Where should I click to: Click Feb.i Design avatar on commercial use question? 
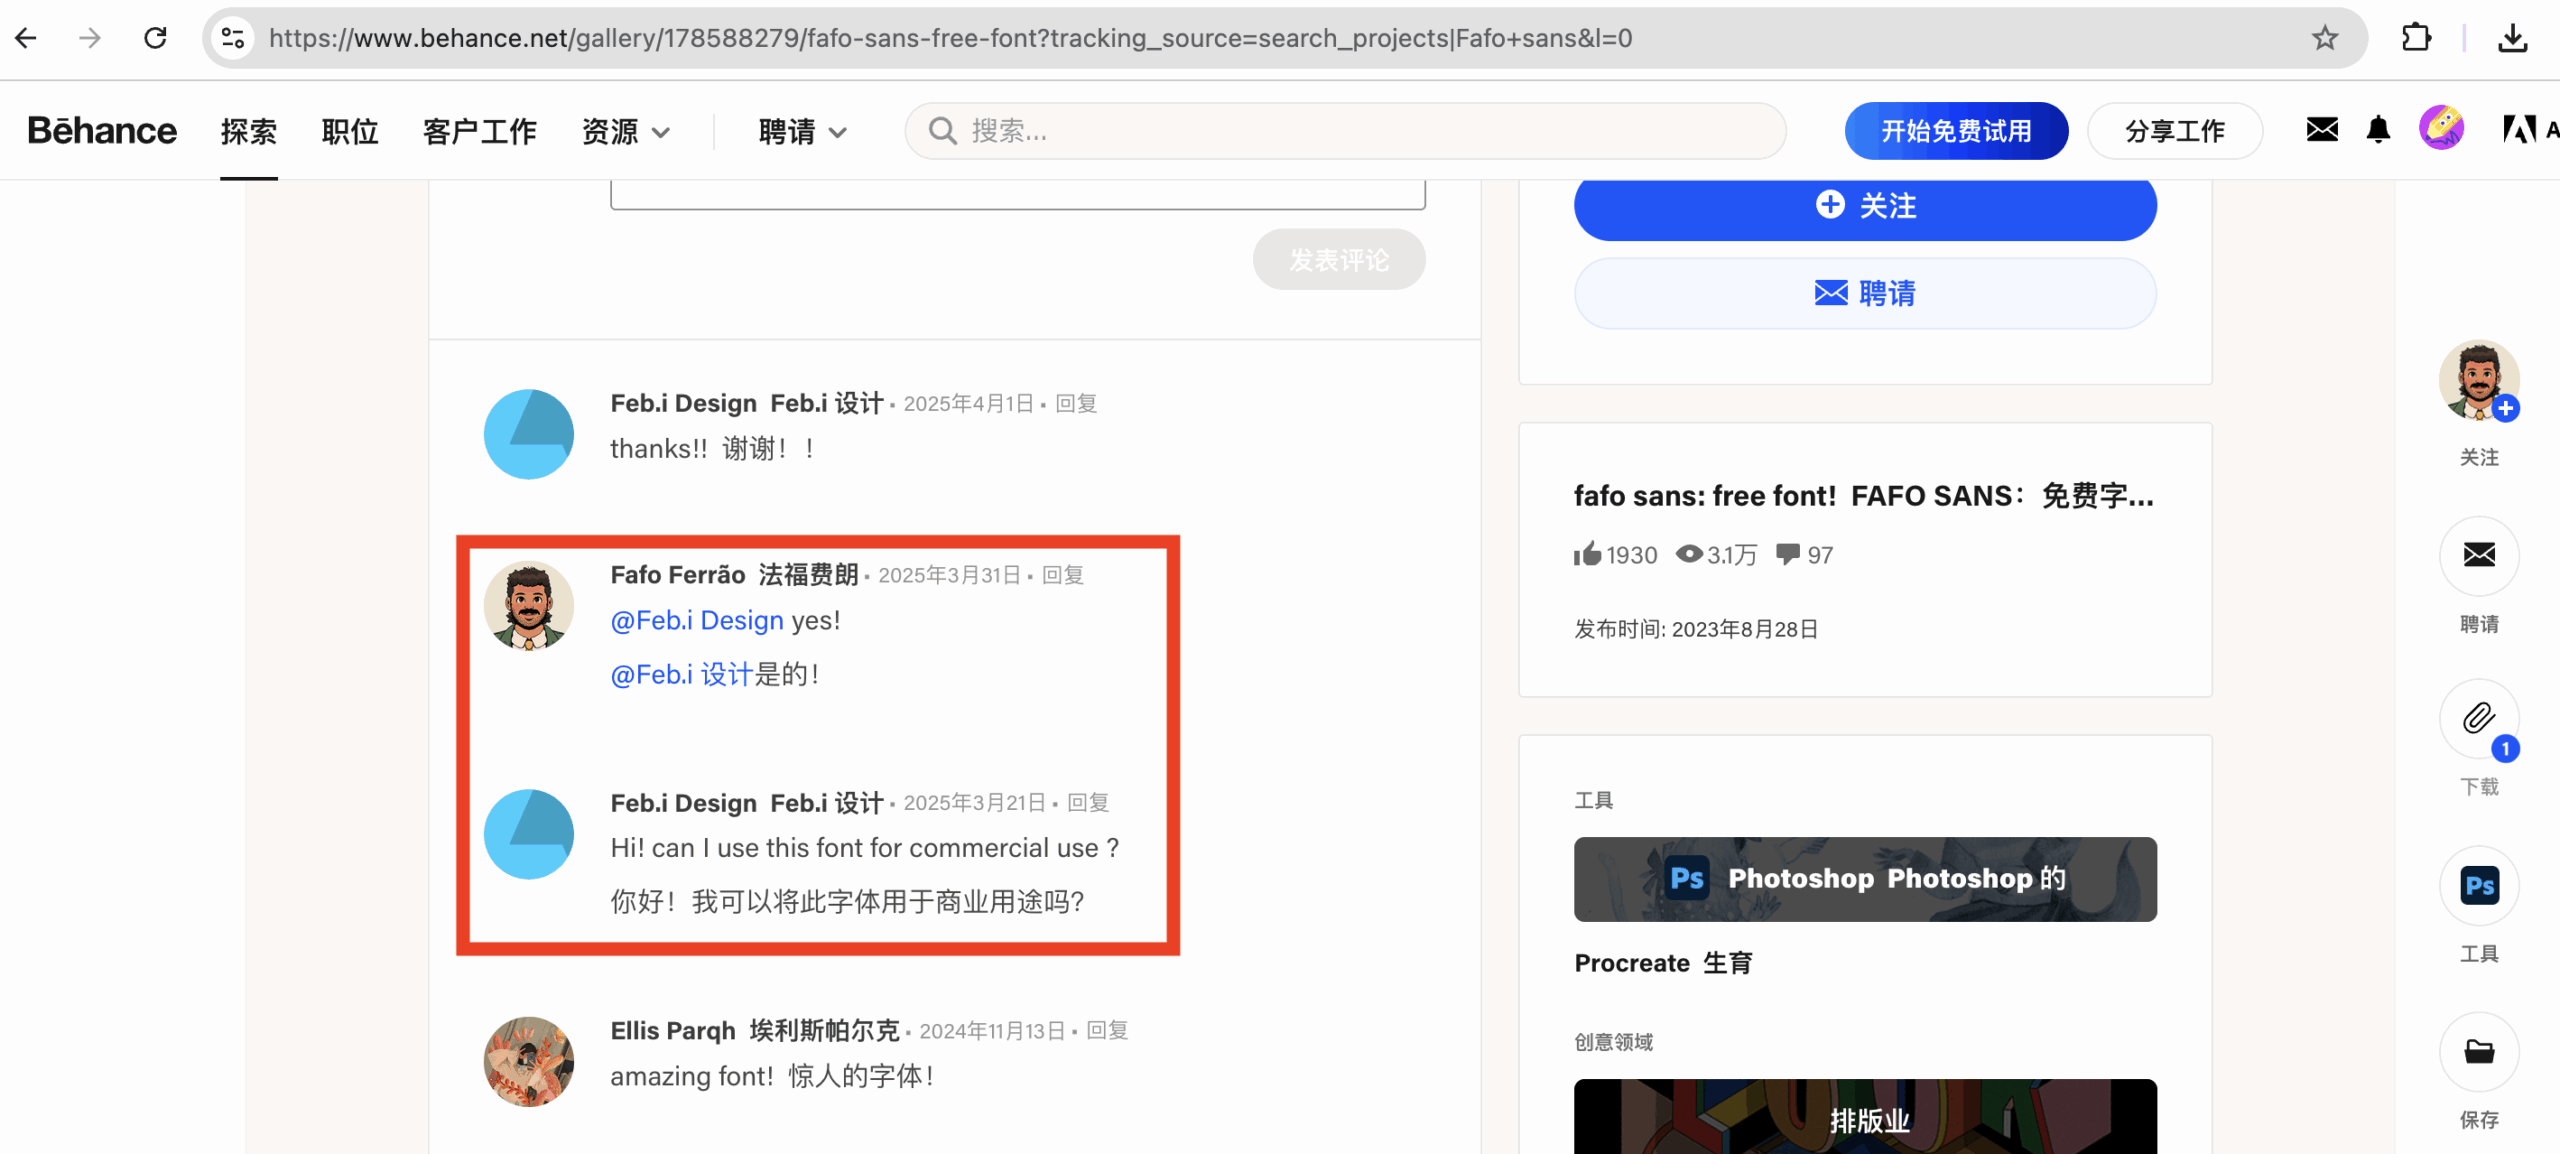[x=529, y=834]
